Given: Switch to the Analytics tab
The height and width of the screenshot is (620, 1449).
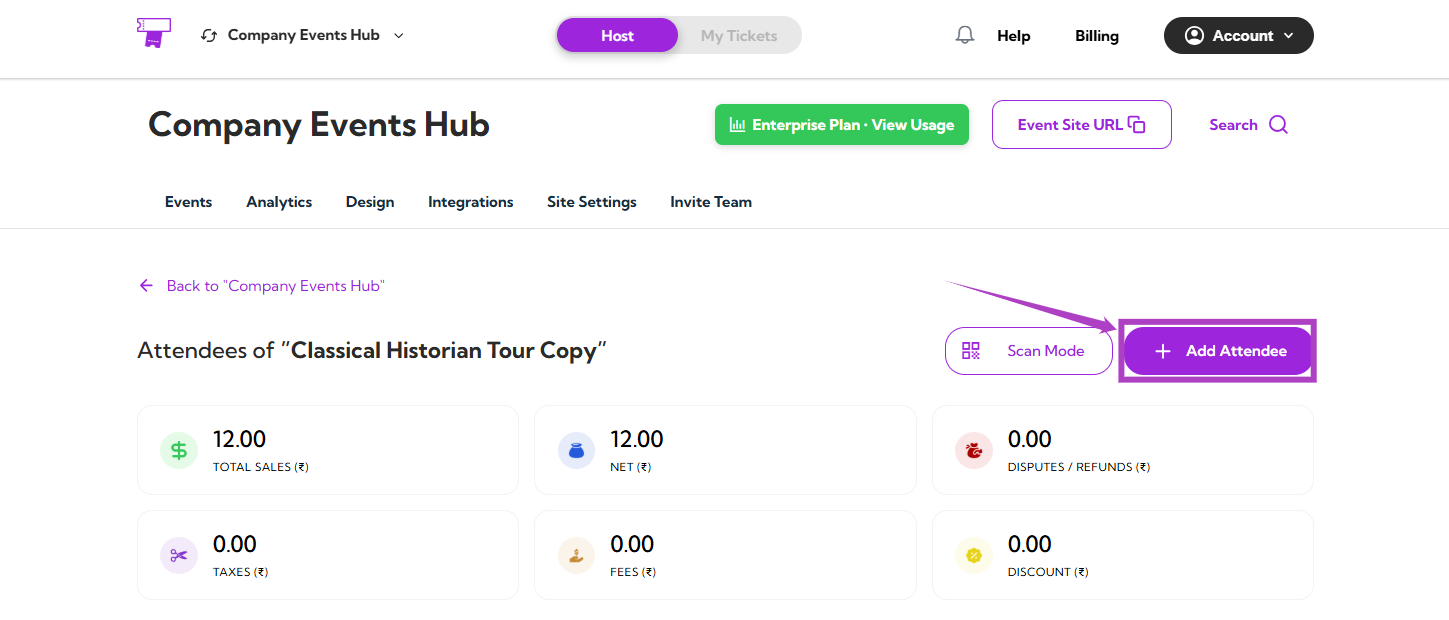Looking at the screenshot, I should 278,201.
